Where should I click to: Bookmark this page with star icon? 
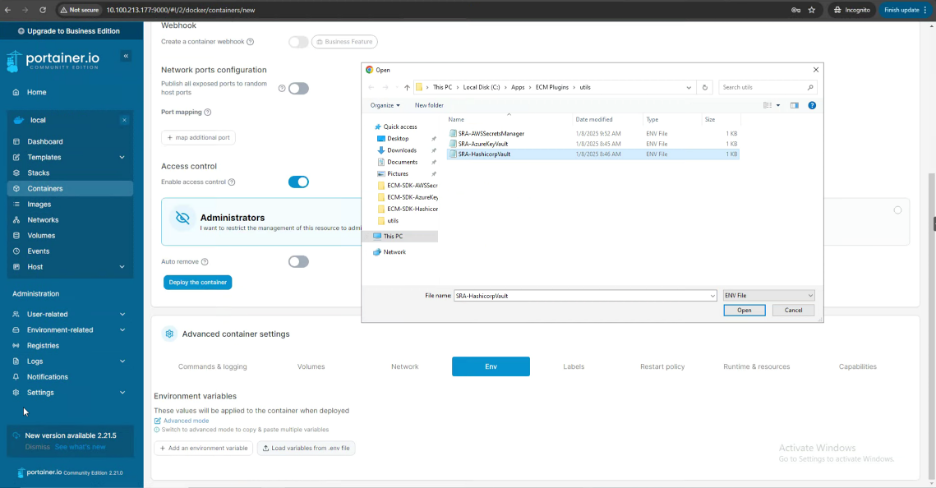[x=812, y=10]
